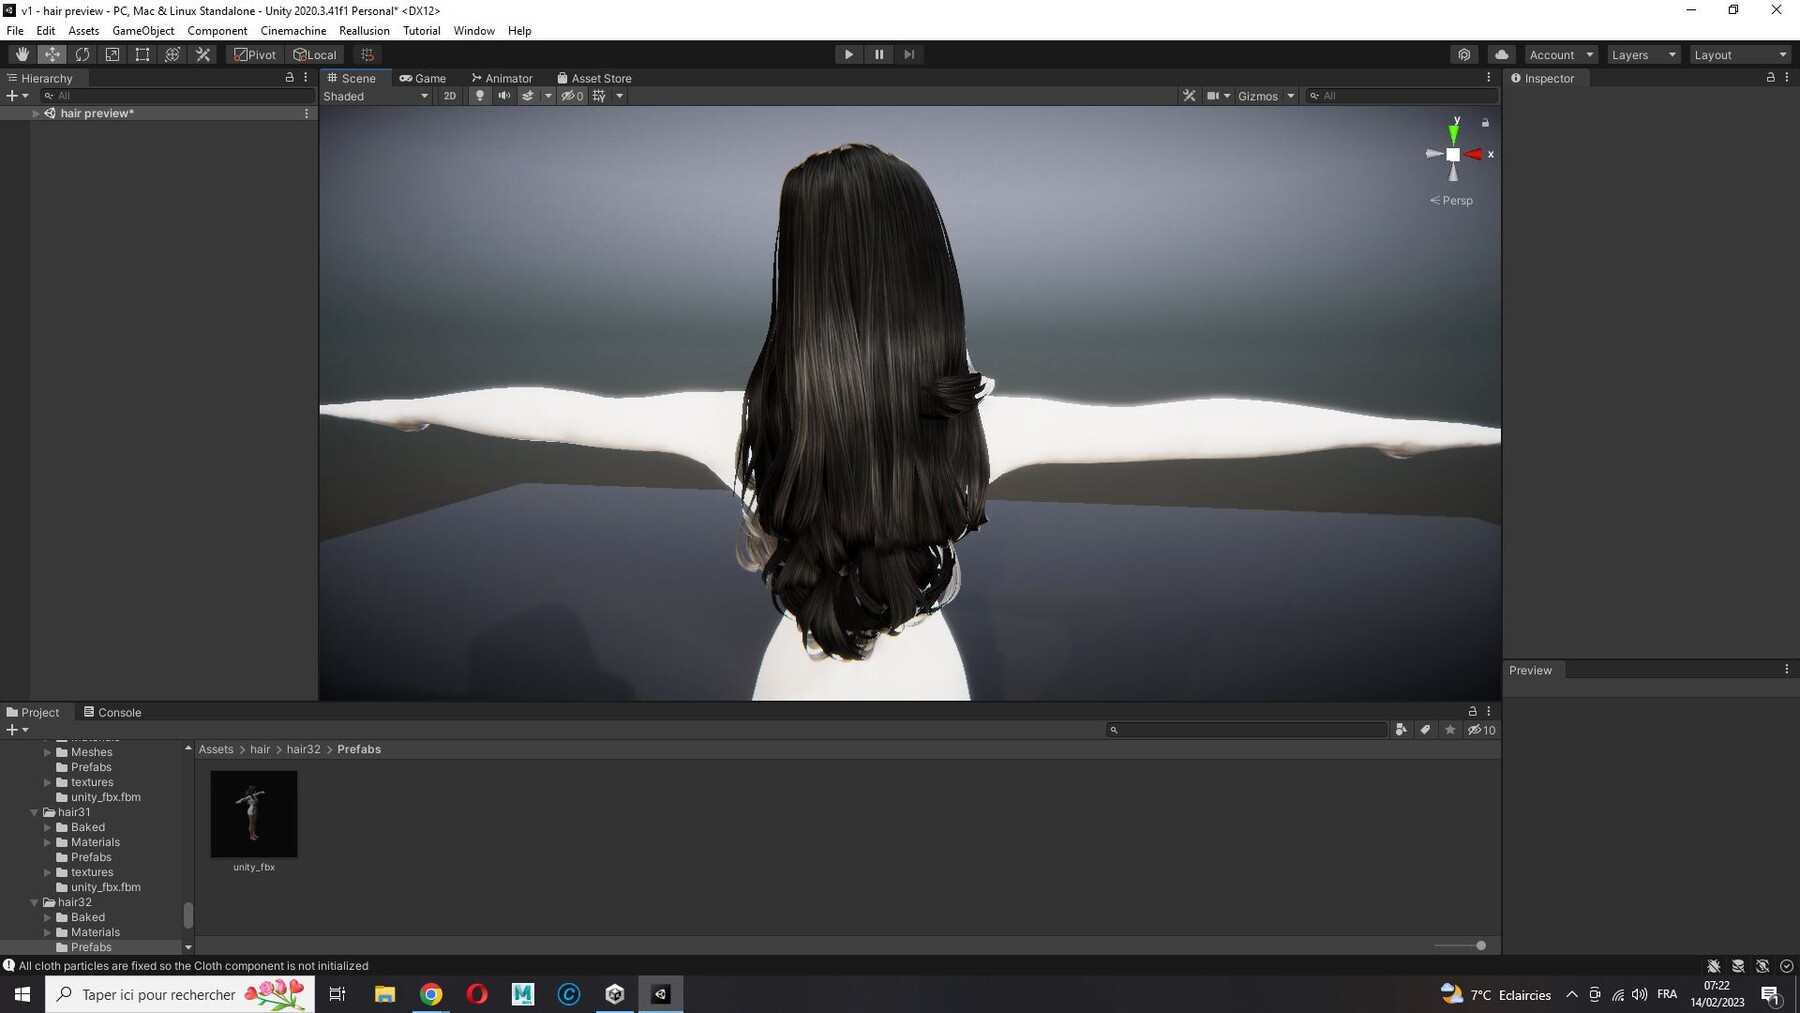Open scene effects dropdown arrow
The image size is (1800, 1013).
tap(548, 96)
